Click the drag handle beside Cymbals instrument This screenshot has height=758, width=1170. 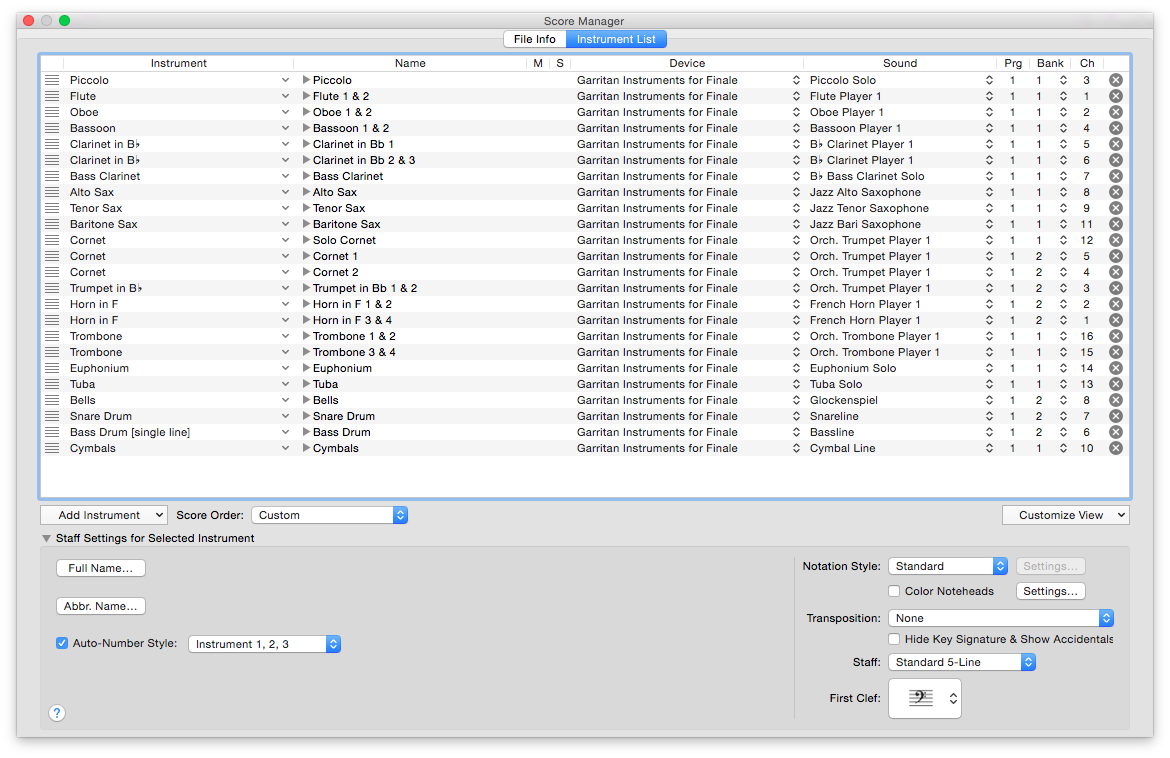pyautogui.click(x=52, y=448)
